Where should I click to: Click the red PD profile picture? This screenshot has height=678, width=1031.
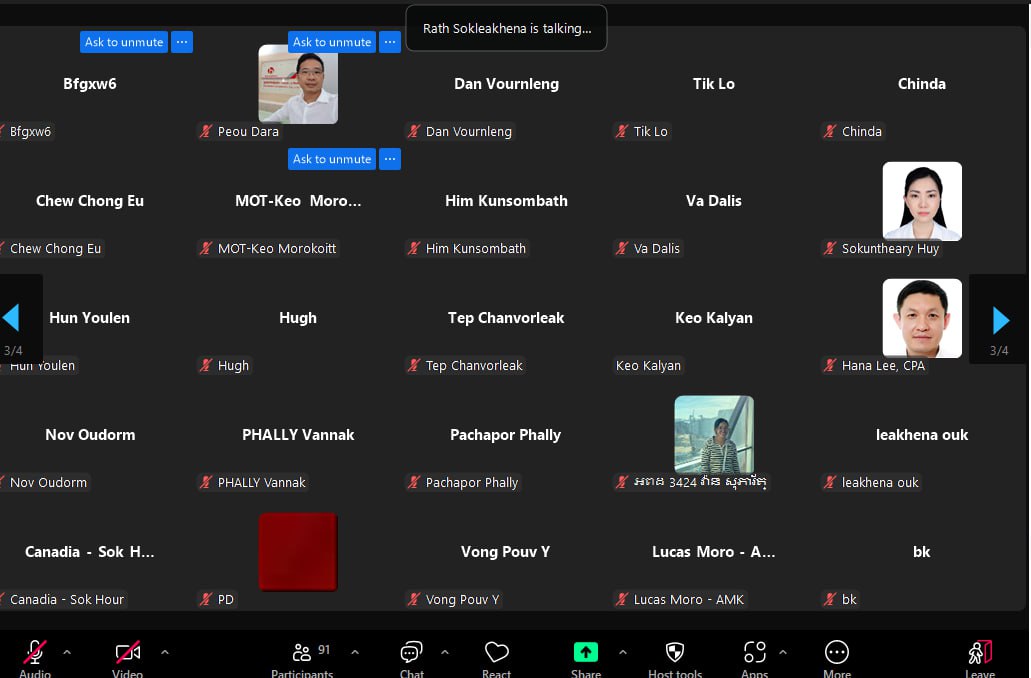coord(298,552)
